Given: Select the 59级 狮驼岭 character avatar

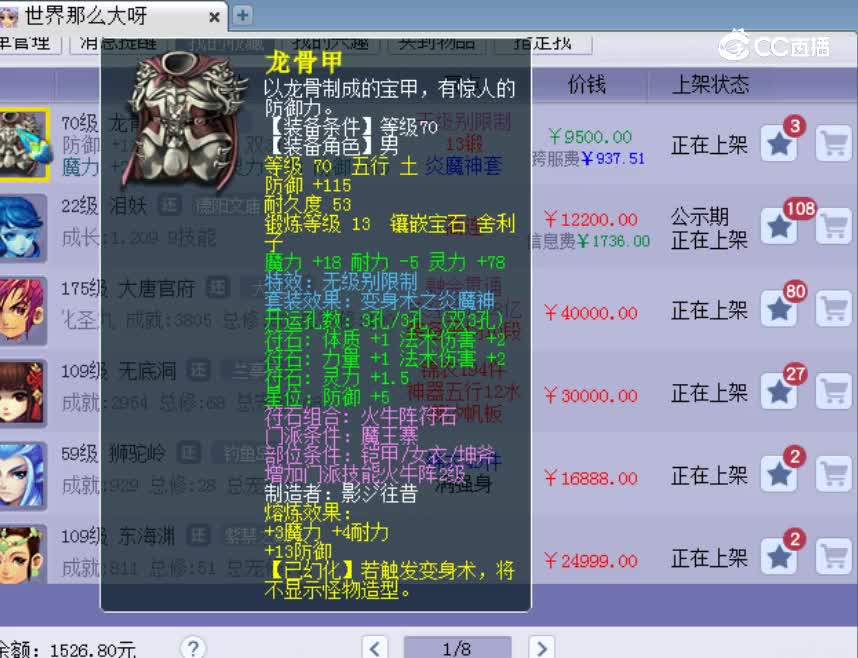Looking at the screenshot, I should [x=22, y=475].
